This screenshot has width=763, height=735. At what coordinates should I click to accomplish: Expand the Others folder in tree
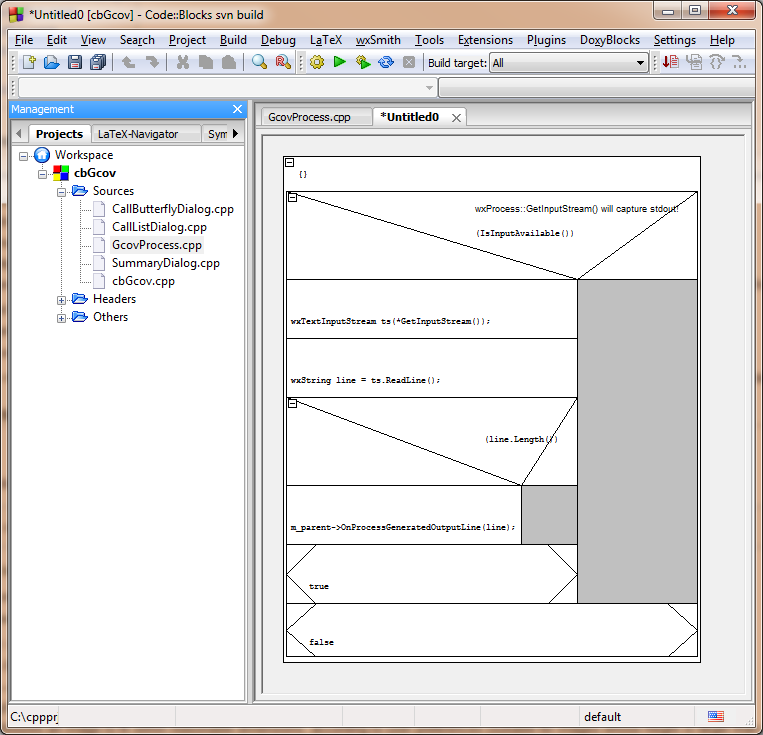[62, 317]
